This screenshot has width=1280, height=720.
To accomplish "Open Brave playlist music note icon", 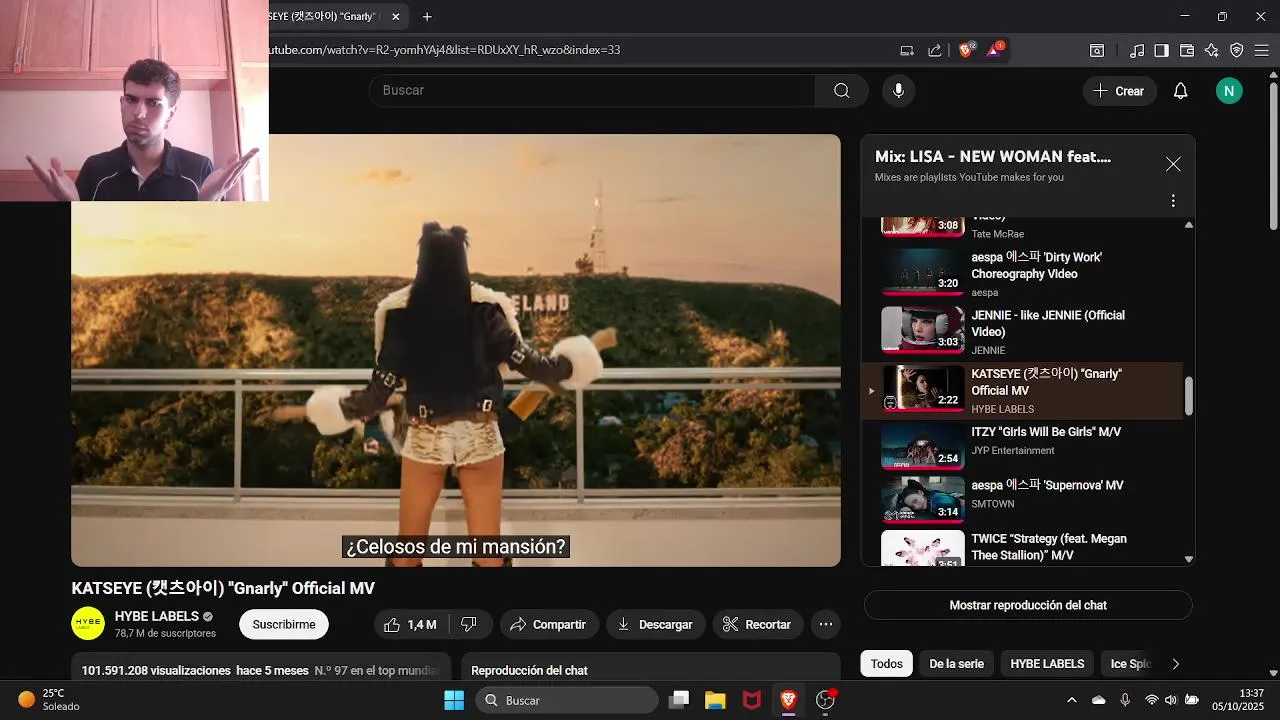I will tap(1137, 50).
